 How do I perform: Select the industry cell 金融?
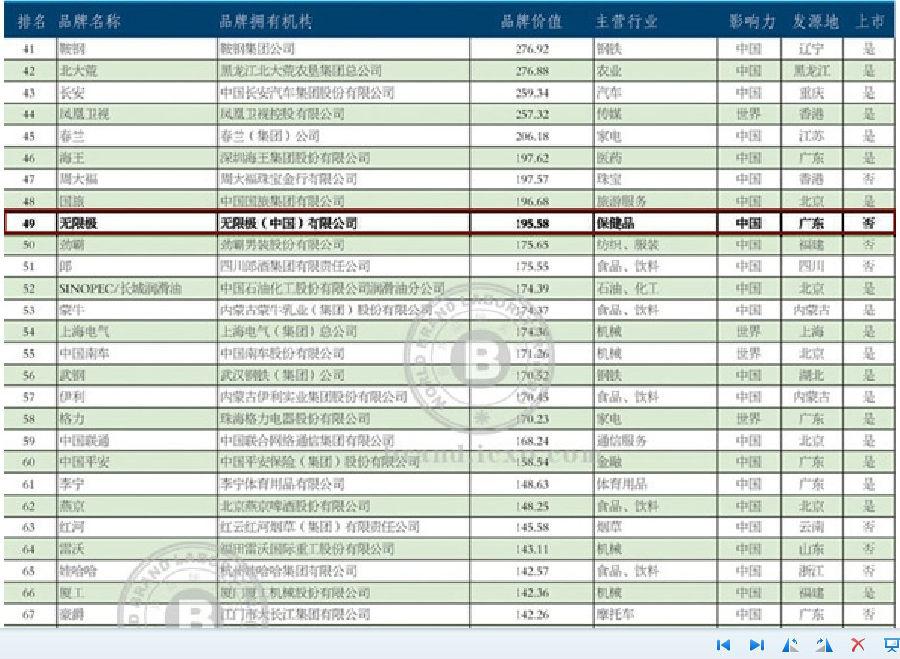(609, 462)
